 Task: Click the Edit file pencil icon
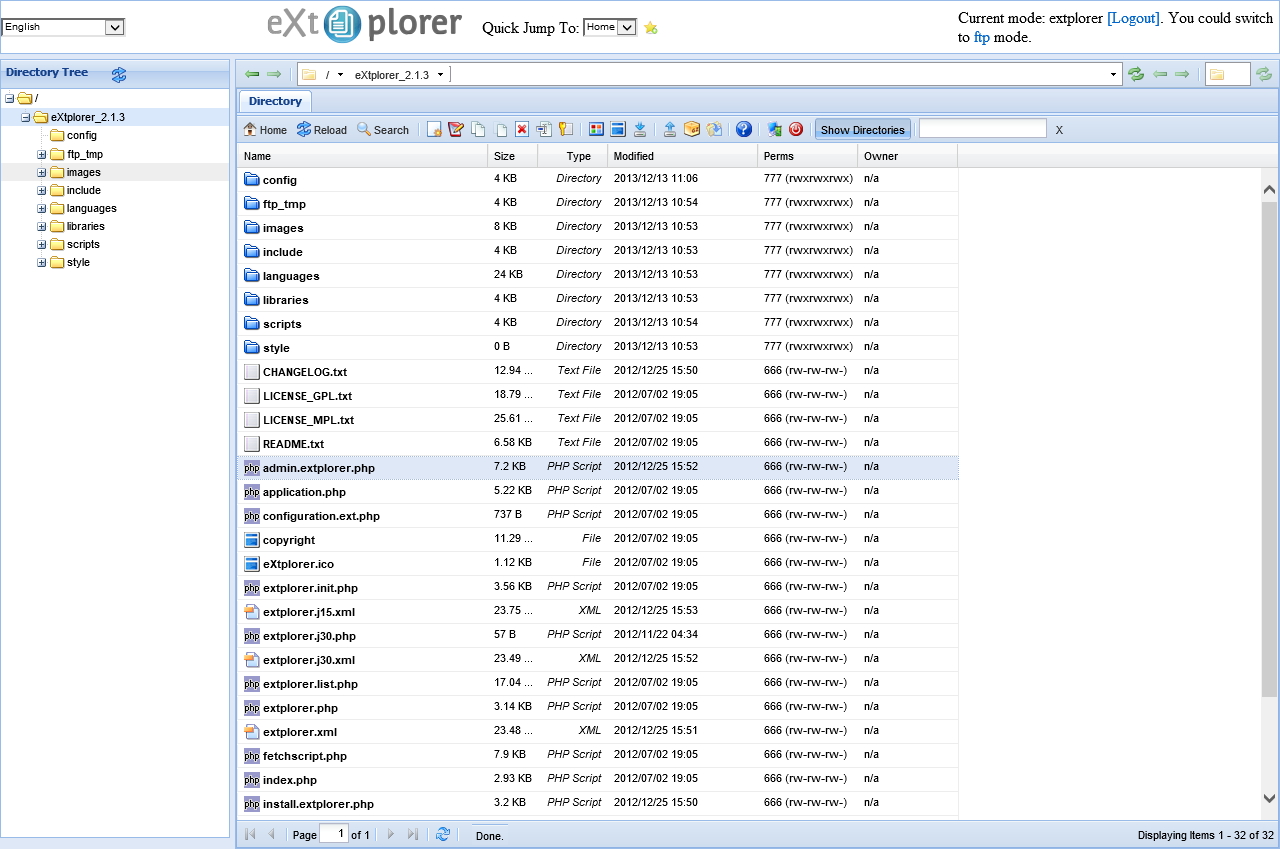[456, 129]
